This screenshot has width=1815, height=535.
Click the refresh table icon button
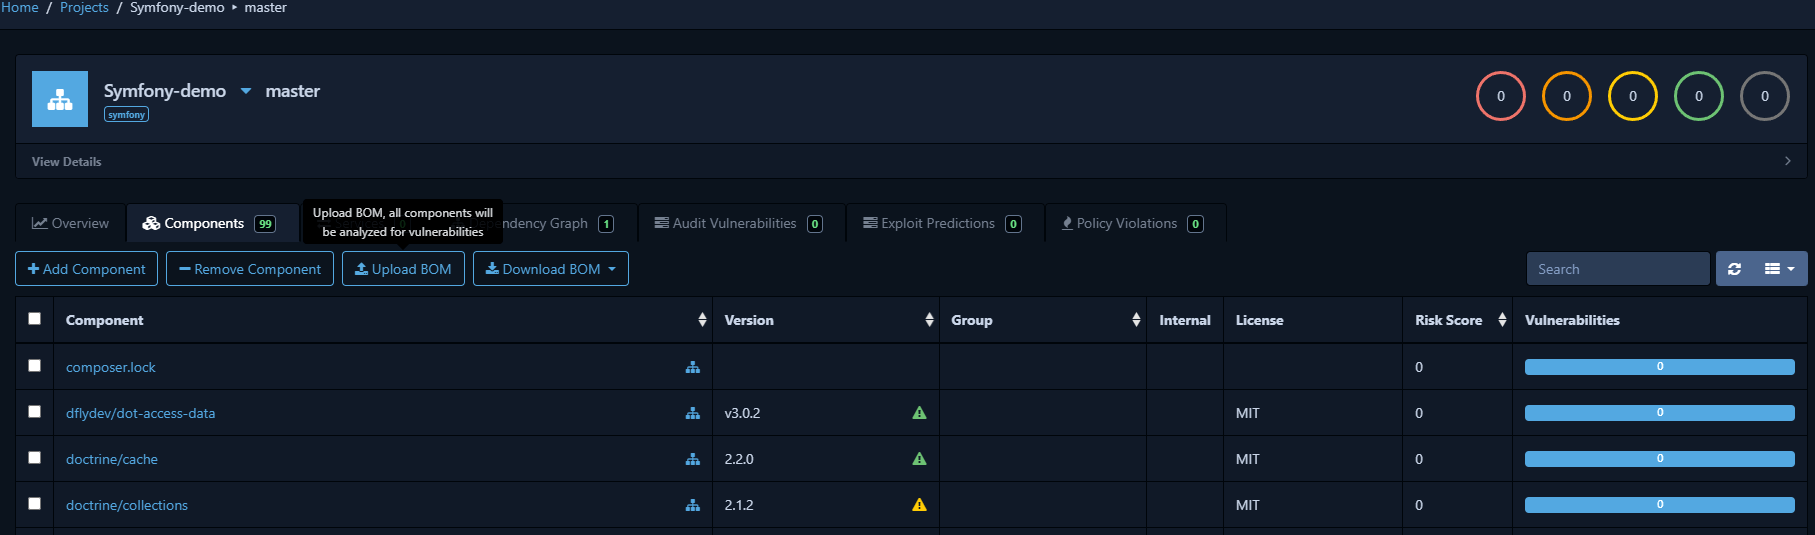(x=1734, y=269)
